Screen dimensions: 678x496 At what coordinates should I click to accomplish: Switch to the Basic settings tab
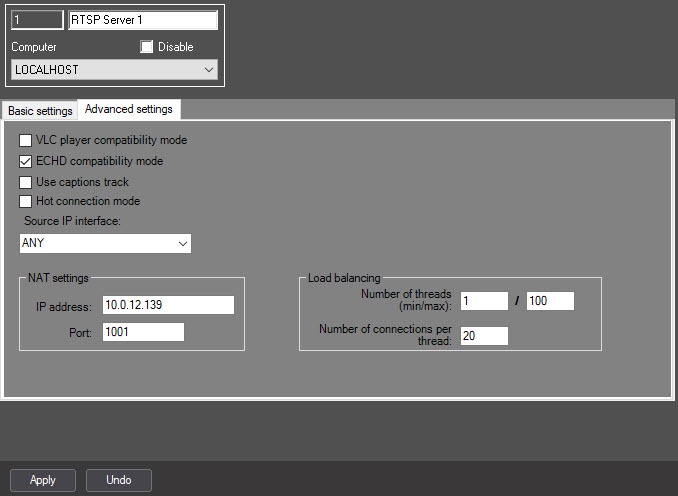(x=40, y=110)
